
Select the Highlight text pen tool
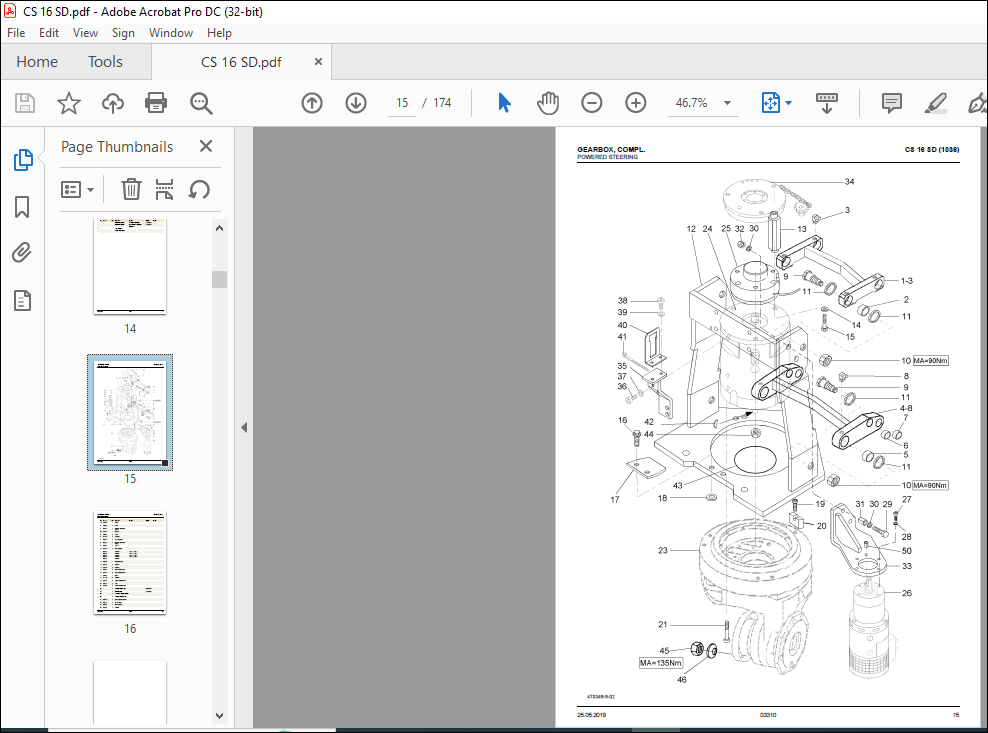tap(936, 103)
